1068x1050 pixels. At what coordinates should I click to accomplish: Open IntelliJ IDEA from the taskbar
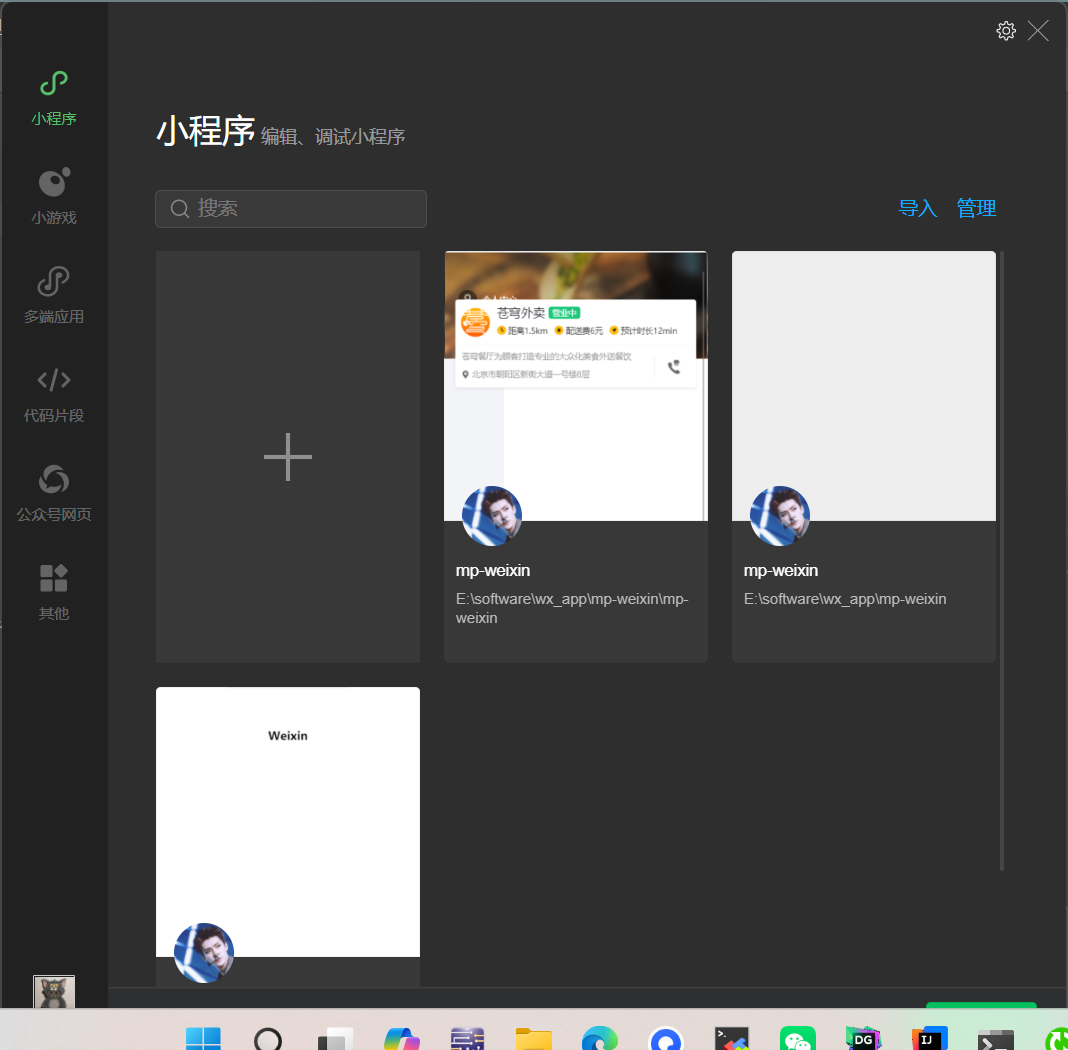tap(930, 1038)
